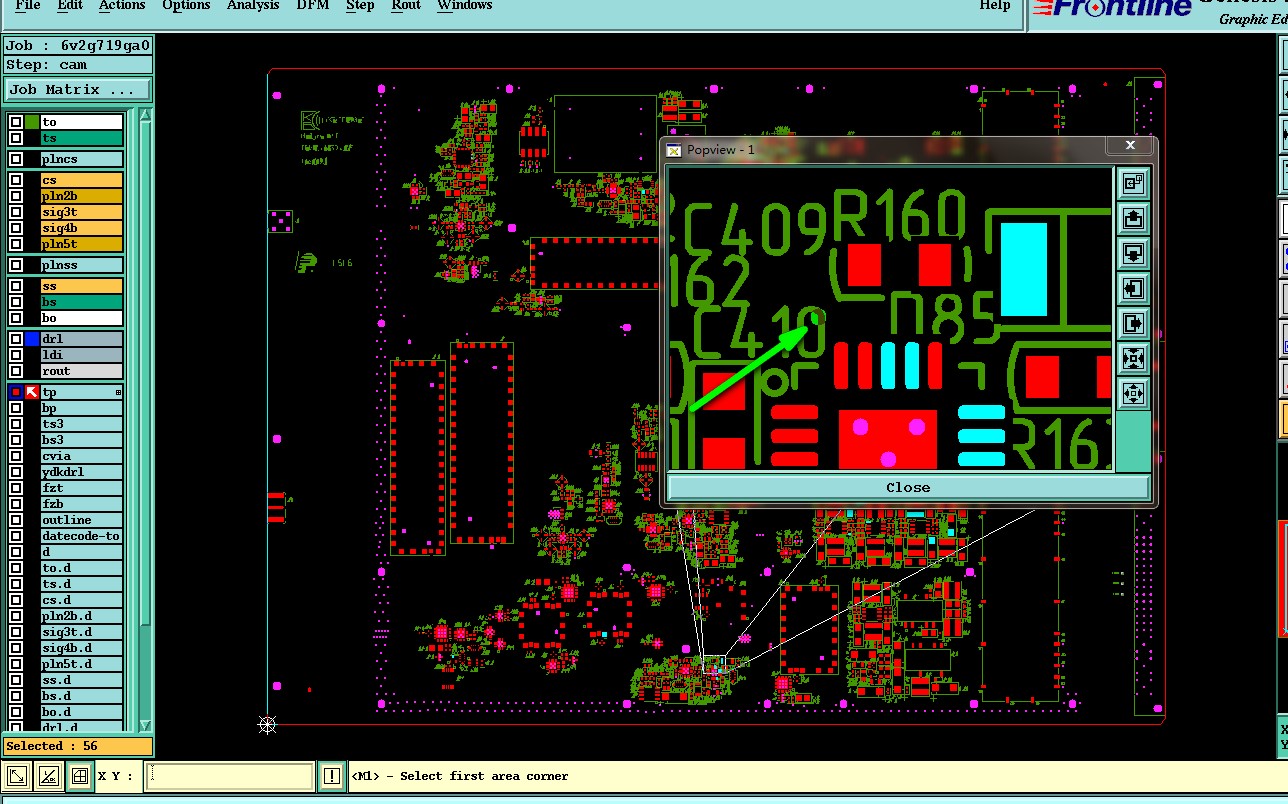The image size is (1288, 804).
Task: Click the green color swatch of layer to
Action: pos(32,122)
